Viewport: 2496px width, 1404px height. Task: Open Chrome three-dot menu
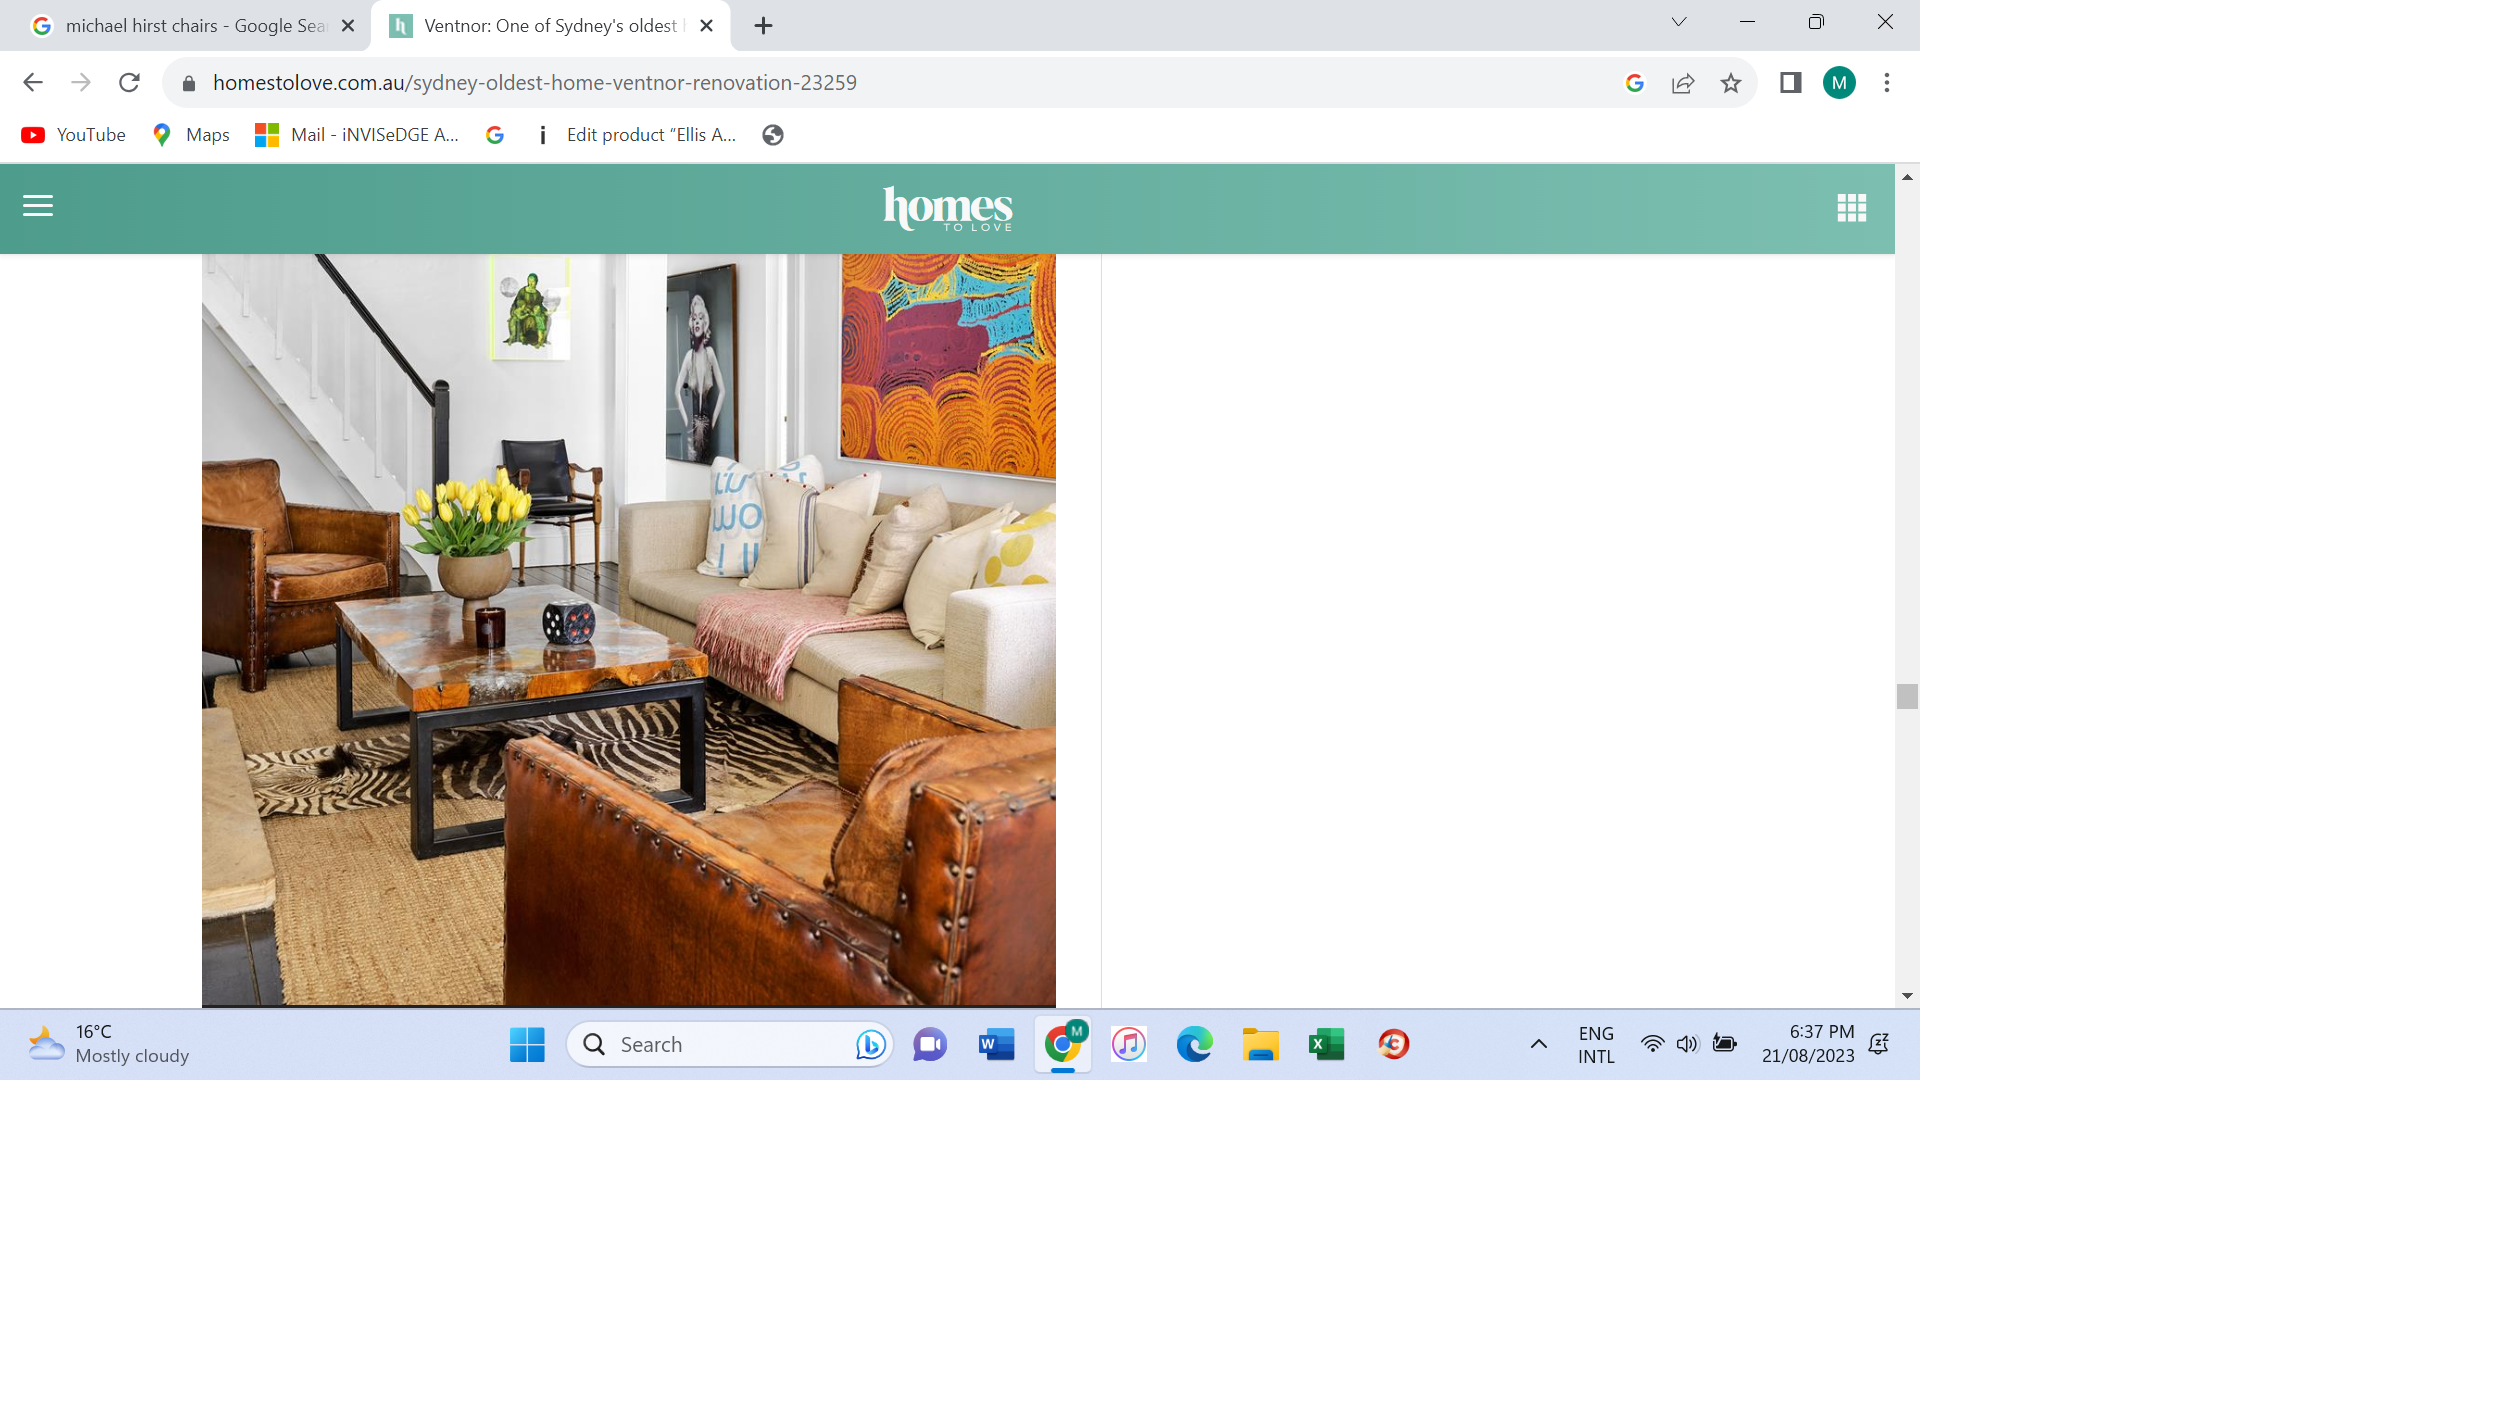pyautogui.click(x=1887, y=83)
